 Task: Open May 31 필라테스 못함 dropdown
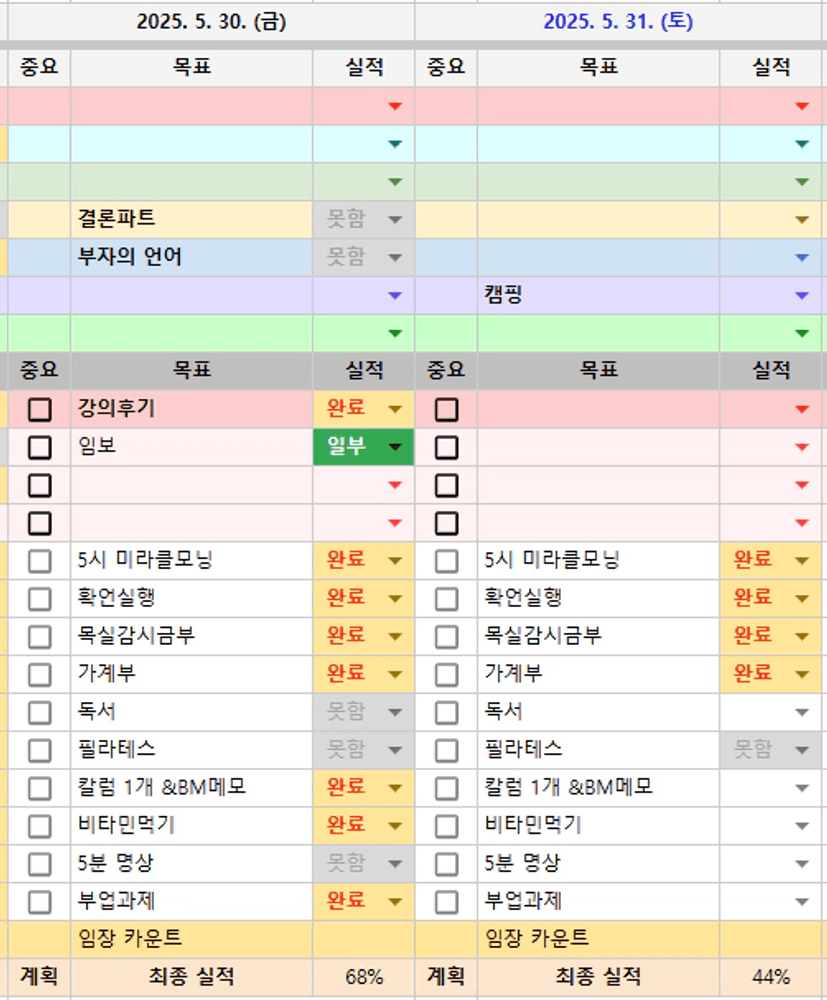(x=801, y=750)
